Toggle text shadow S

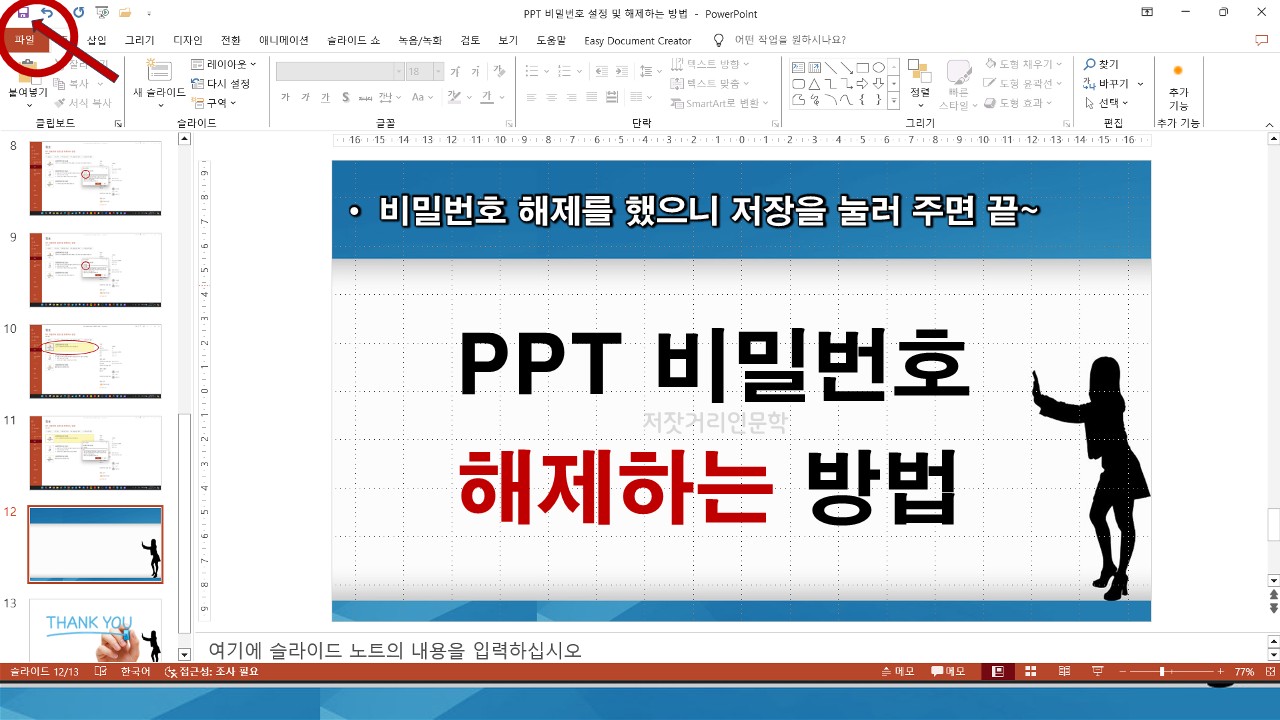point(345,97)
